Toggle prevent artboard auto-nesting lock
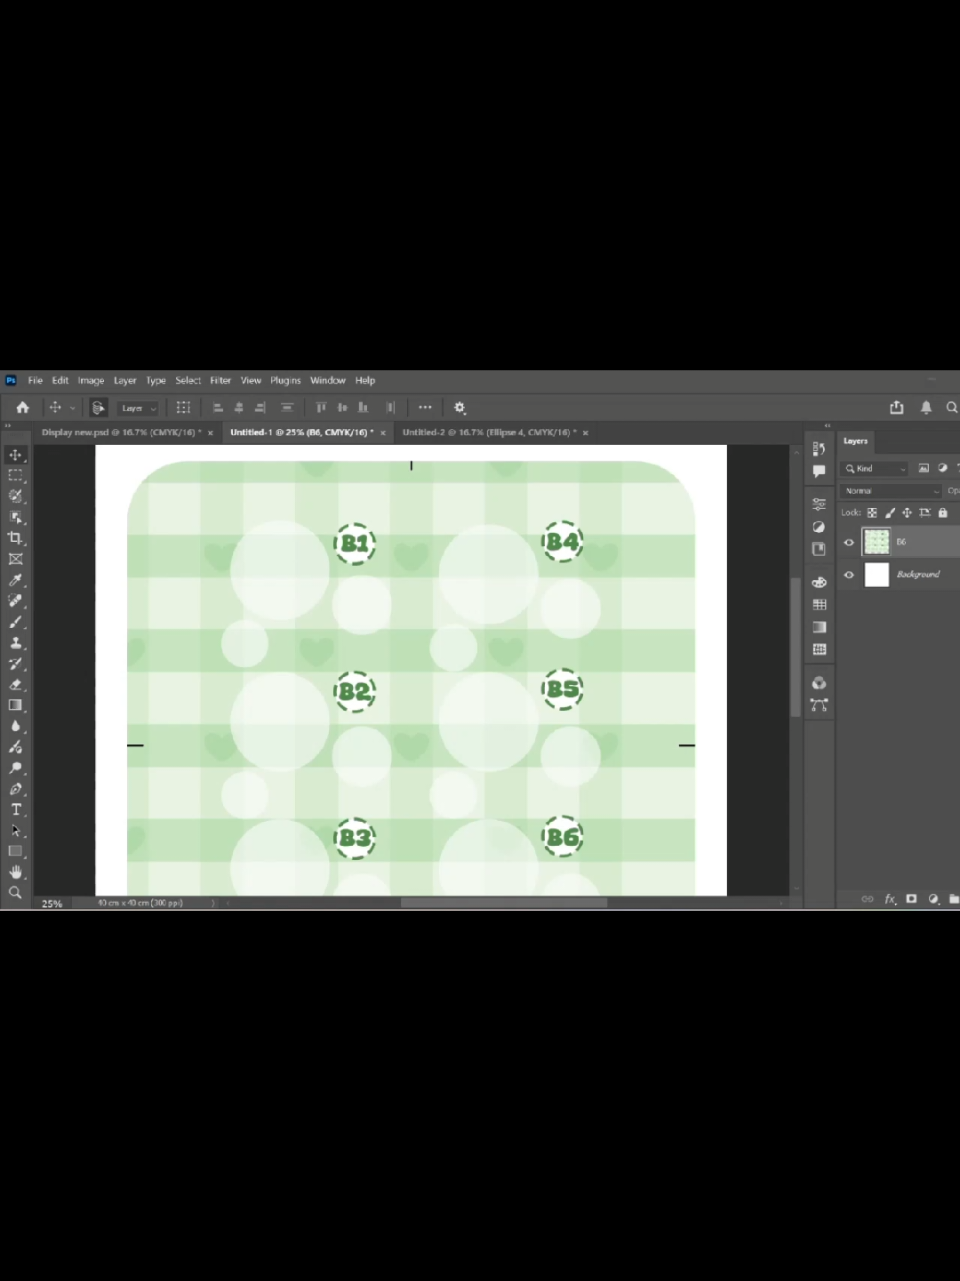 tap(925, 513)
